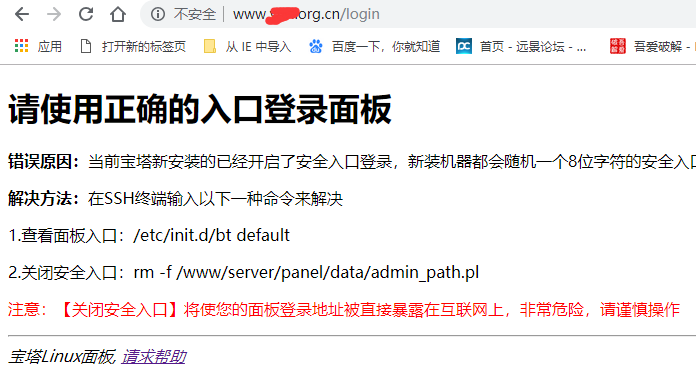Click the /etc/init.d/bt default command text
The image size is (696, 373).
coord(211,235)
